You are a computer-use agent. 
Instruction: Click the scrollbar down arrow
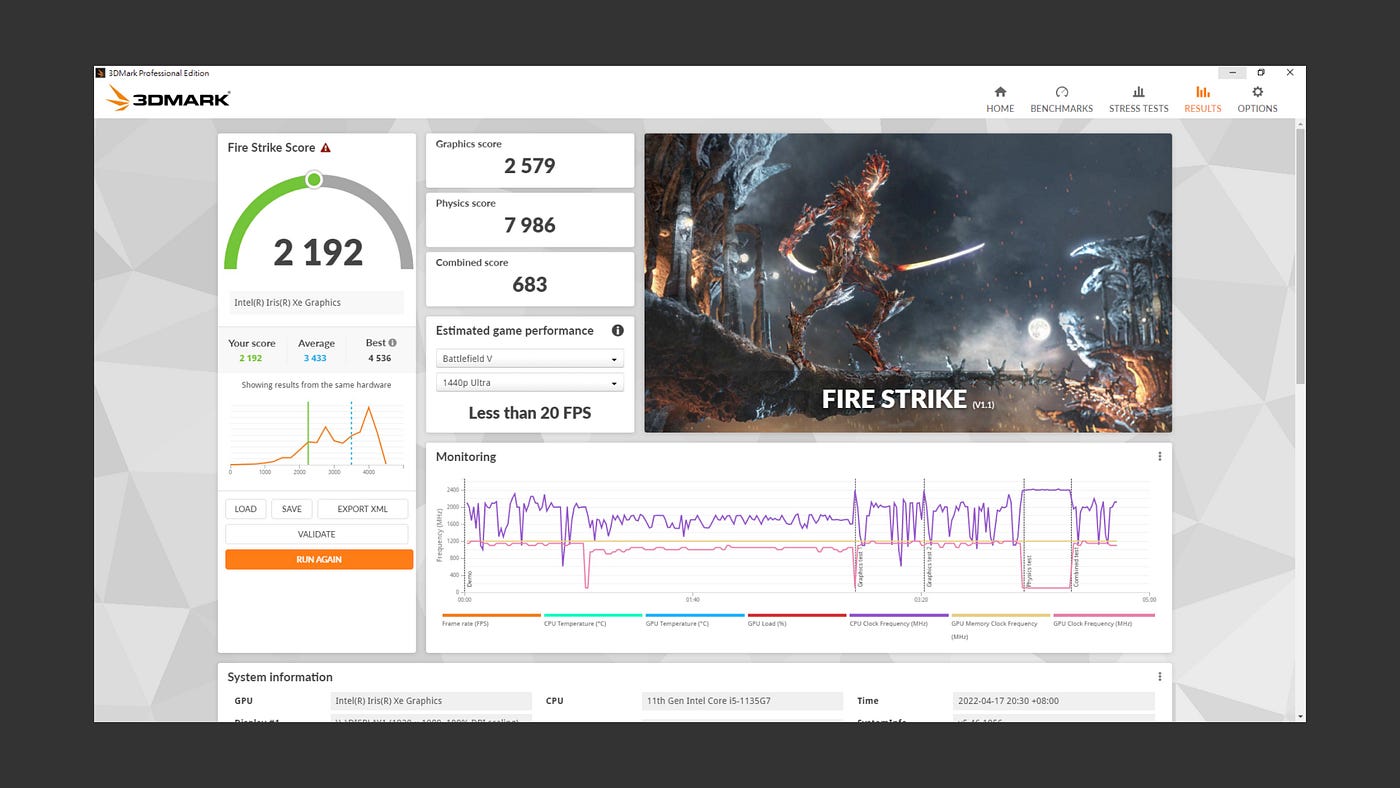tap(1300, 716)
